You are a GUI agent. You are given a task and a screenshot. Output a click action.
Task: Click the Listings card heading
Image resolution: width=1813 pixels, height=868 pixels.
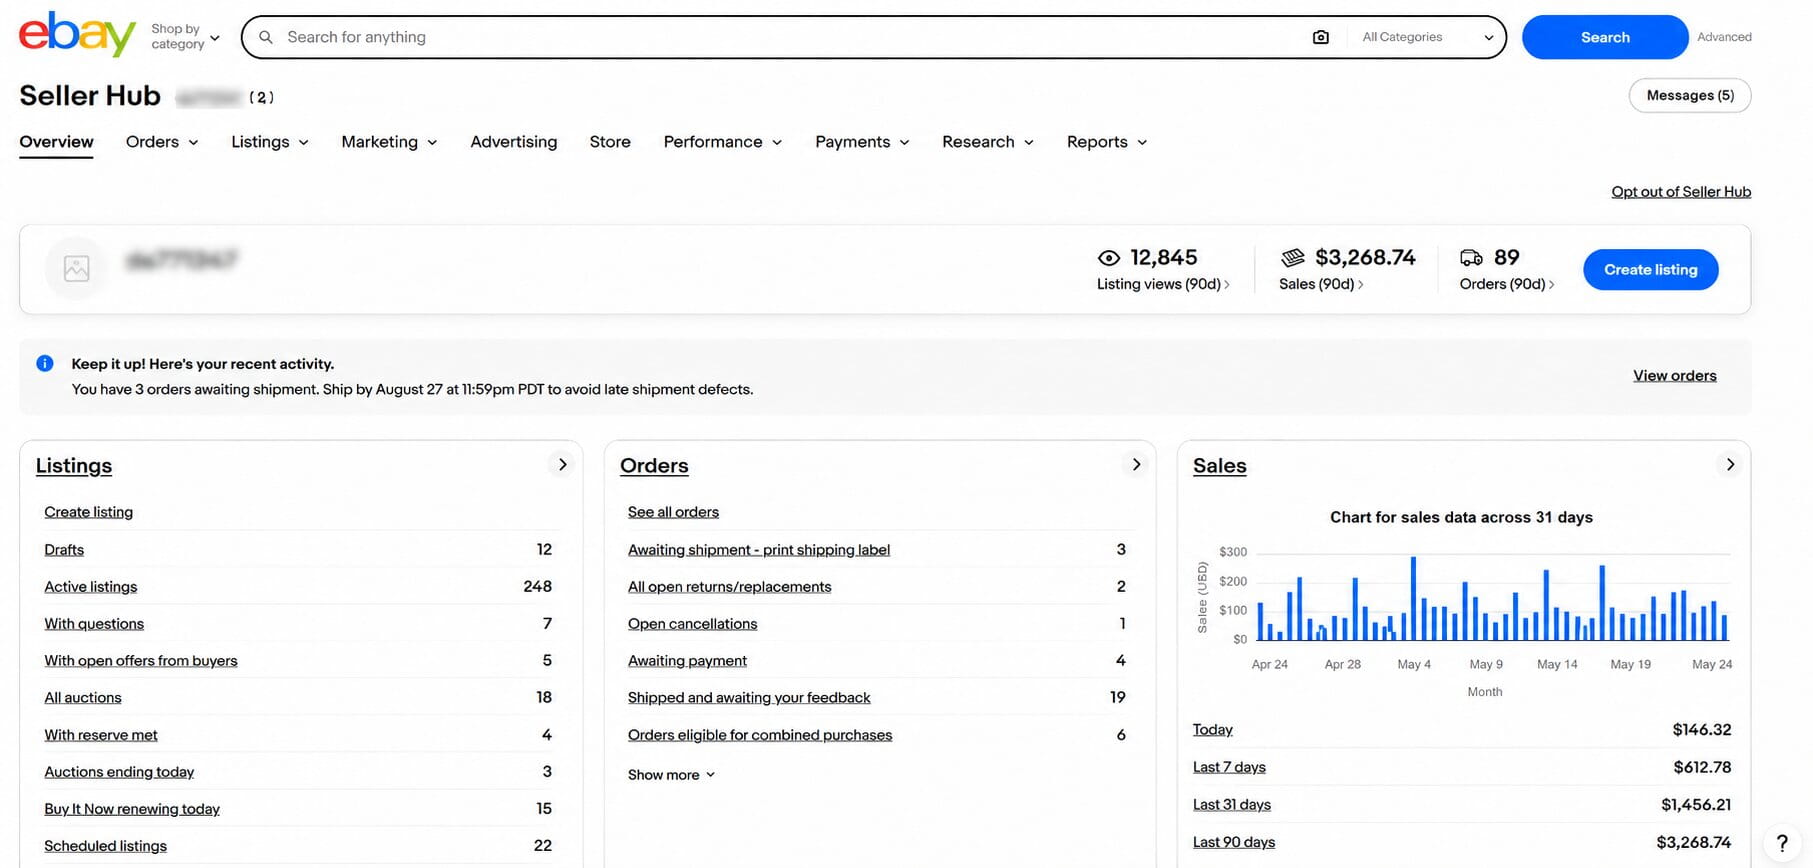(x=74, y=466)
